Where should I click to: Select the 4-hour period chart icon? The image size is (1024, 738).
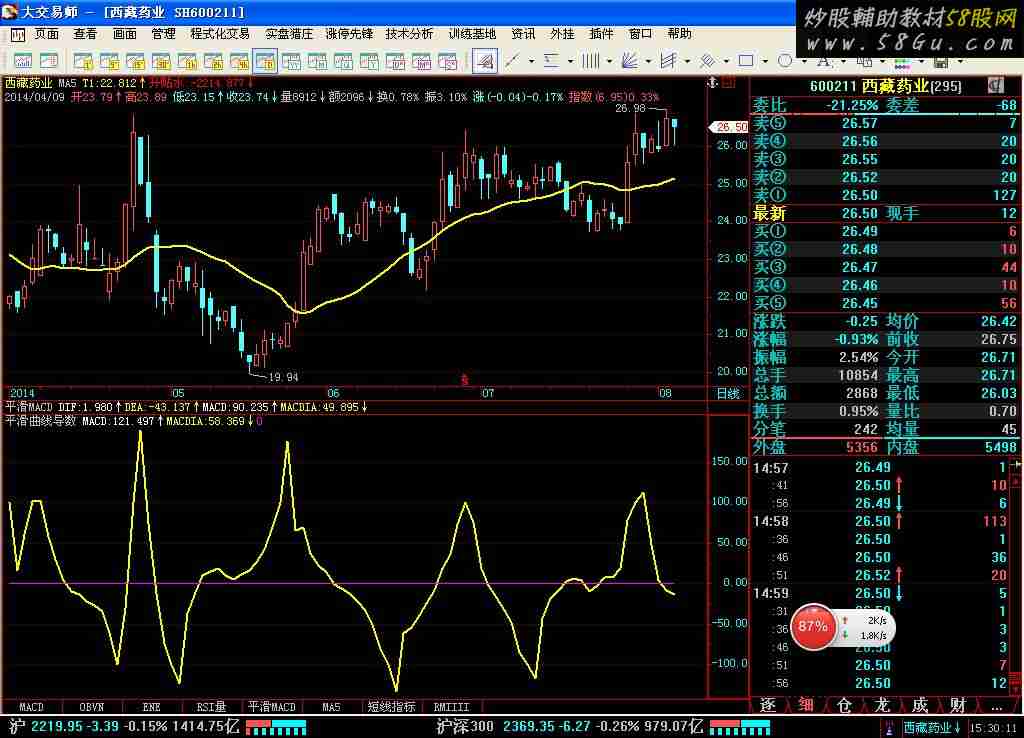coord(240,61)
